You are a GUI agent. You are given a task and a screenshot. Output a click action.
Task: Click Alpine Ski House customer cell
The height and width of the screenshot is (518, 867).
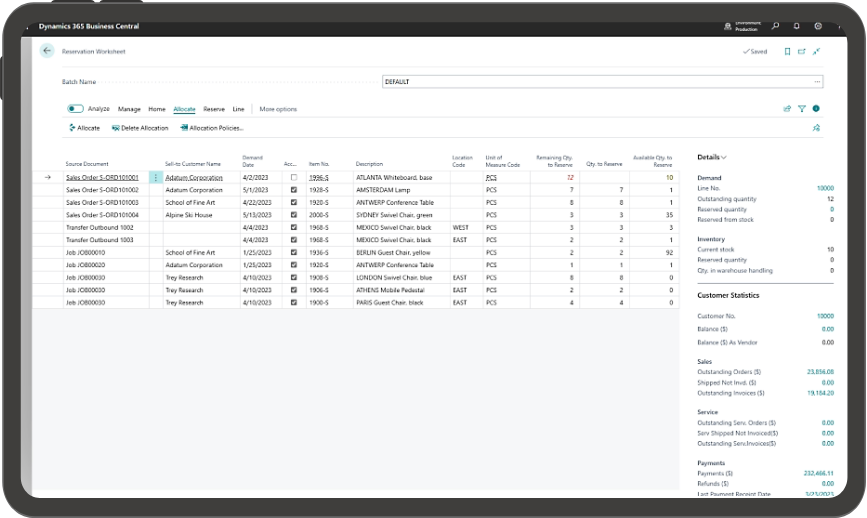189,215
